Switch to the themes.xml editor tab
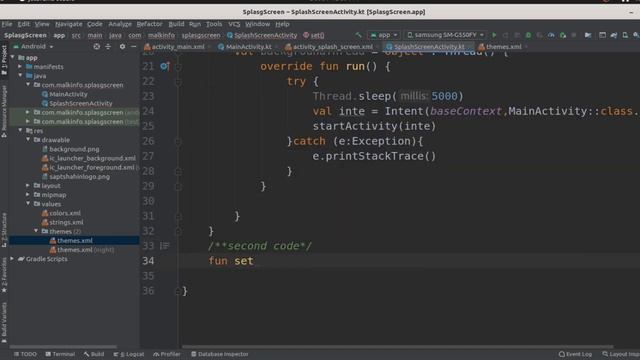Image resolution: width=640 pixels, height=360 pixels. coord(502,47)
